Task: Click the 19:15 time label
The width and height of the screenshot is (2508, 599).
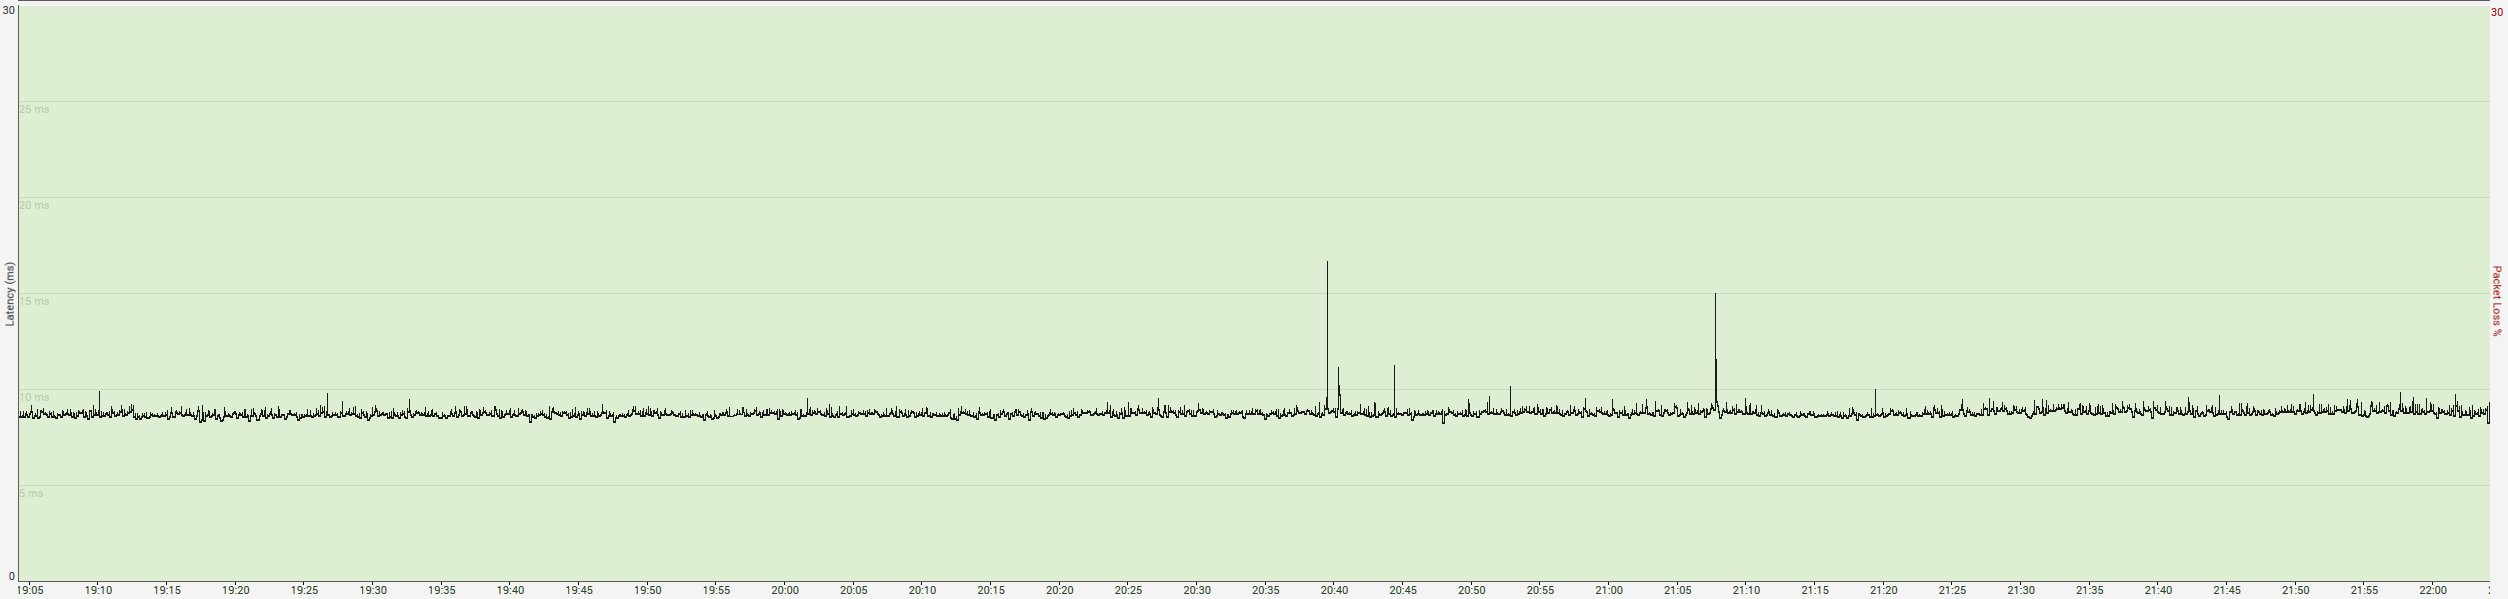Action: point(167,590)
